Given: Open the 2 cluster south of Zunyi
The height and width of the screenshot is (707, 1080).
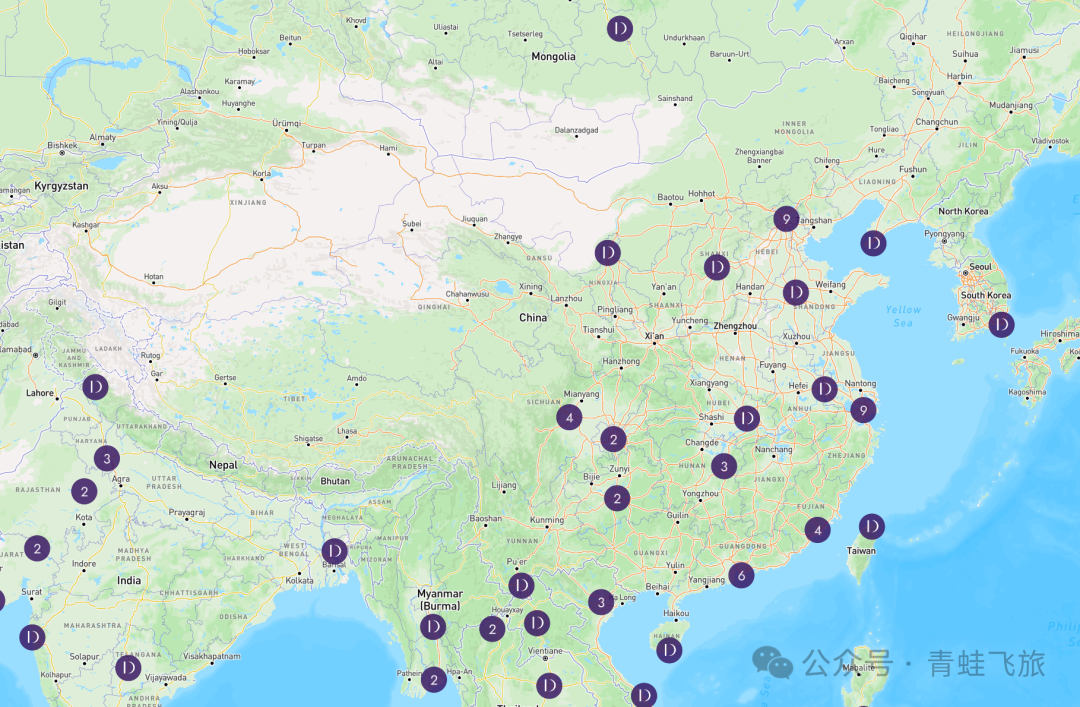Looking at the screenshot, I should (617, 498).
